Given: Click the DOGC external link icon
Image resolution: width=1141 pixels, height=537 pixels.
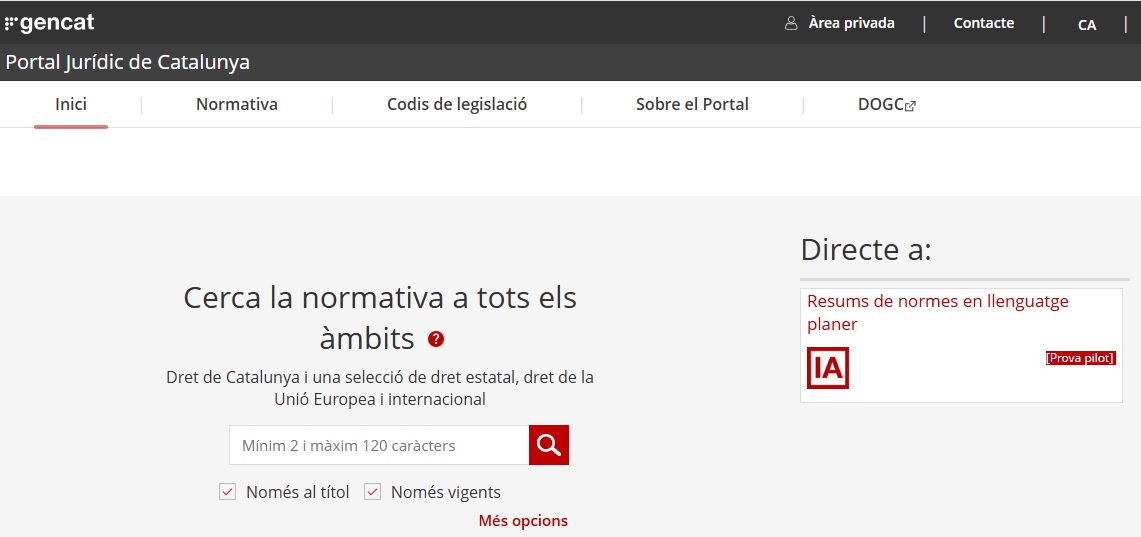Looking at the screenshot, I should pyautogui.click(x=910, y=106).
